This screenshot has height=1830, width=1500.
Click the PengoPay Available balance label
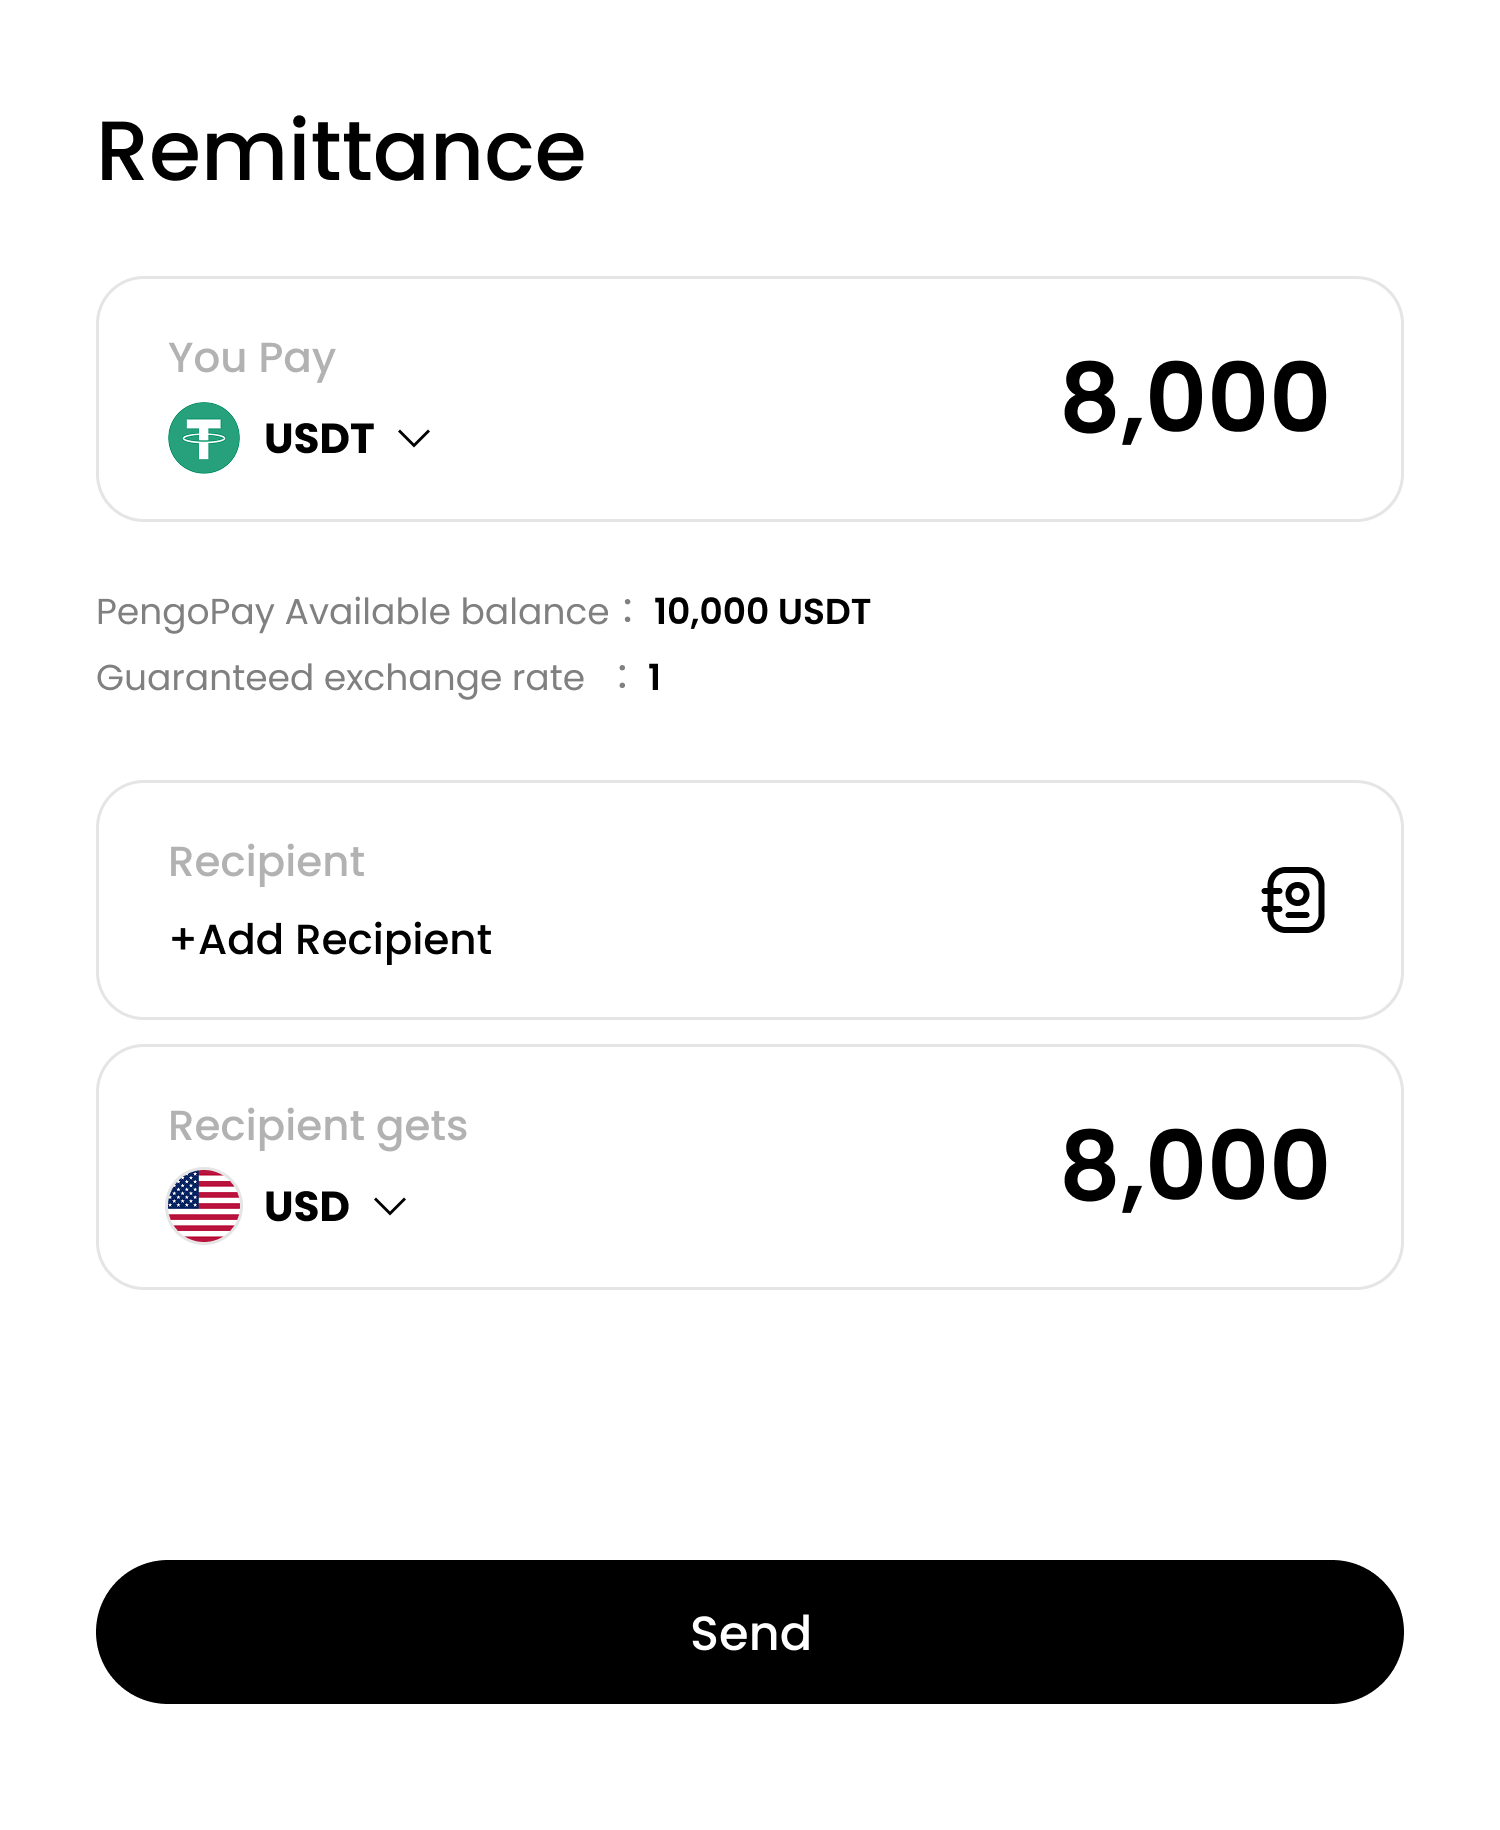[x=352, y=612]
